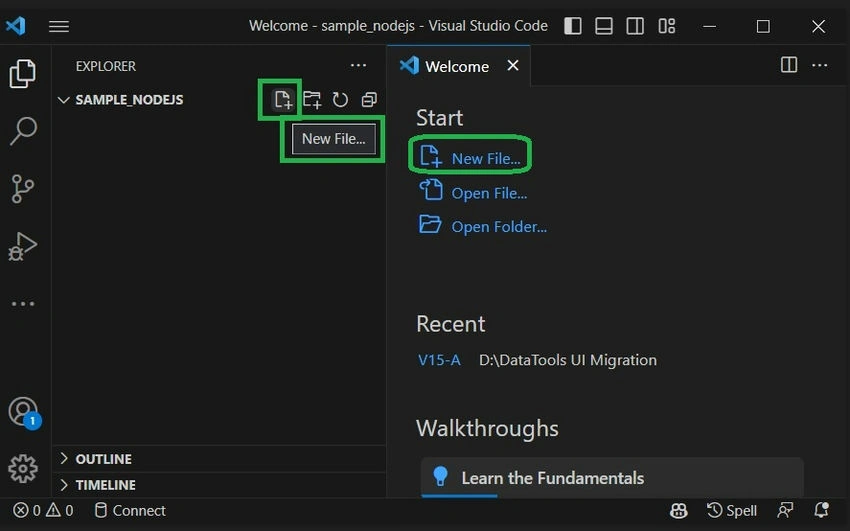Open the Source Control view

pos(23,189)
